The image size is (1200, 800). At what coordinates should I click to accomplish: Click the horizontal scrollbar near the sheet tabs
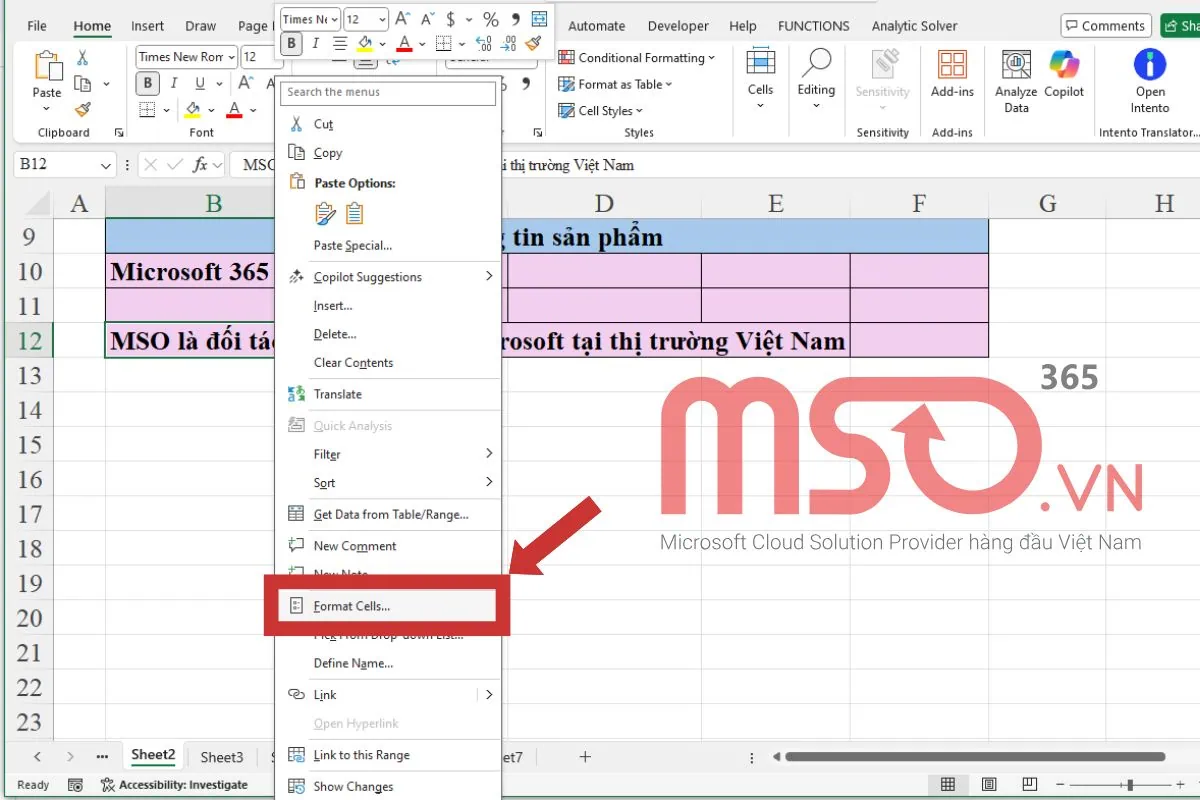coord(975,757)
